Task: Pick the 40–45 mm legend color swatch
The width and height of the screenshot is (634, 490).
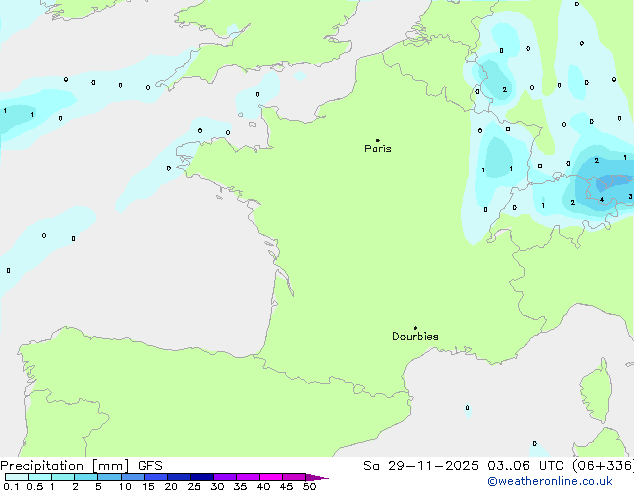Action: [x=271, y=477]
